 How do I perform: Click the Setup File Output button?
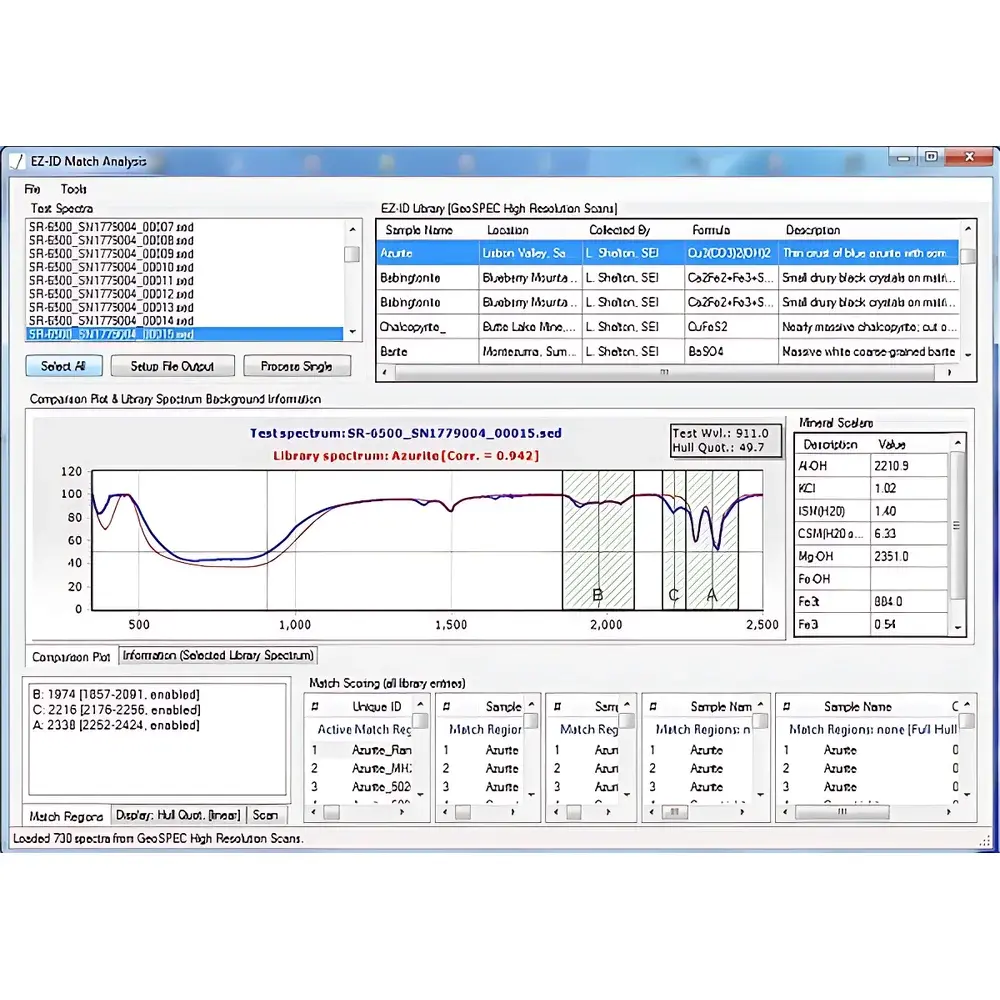172,366
